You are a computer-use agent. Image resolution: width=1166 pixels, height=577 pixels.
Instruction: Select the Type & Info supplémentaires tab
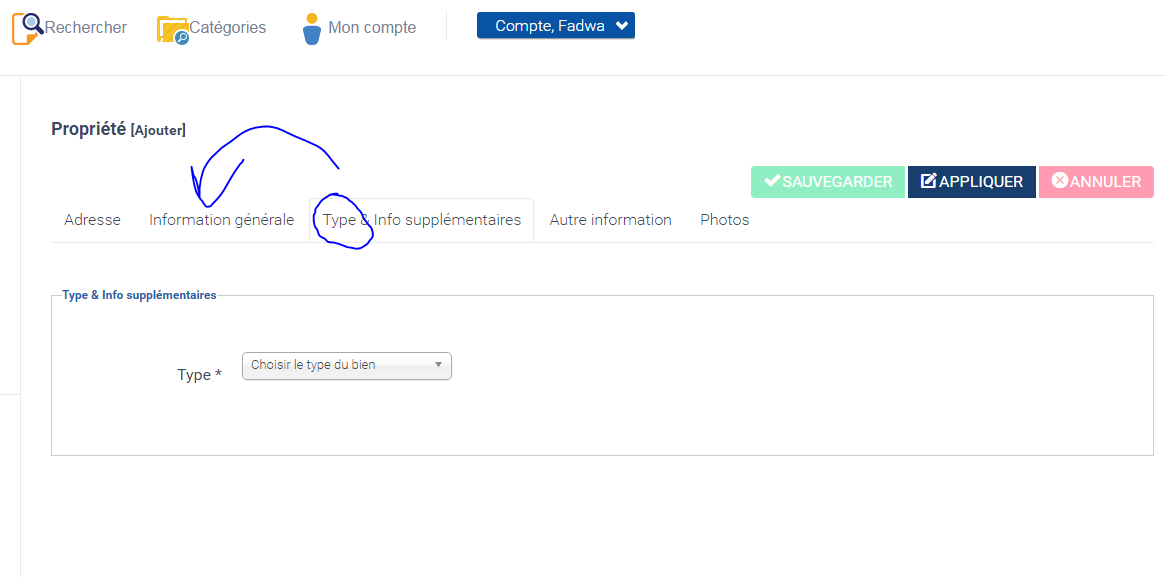click(422, 220)
